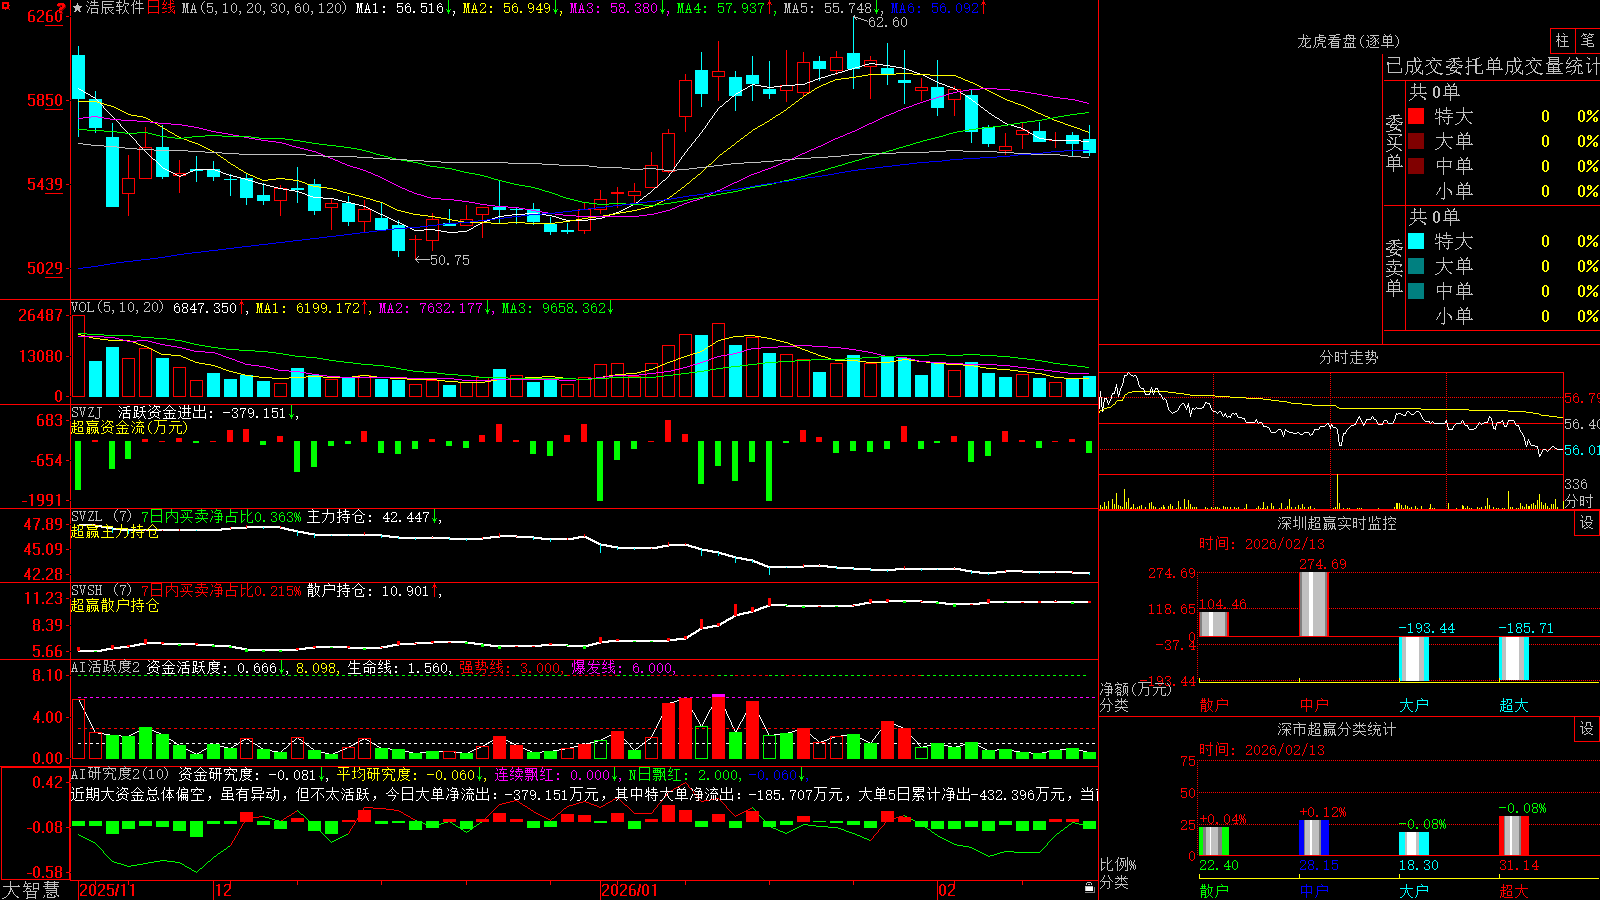Click the 浩辰软件 stock name

(115, 8)
